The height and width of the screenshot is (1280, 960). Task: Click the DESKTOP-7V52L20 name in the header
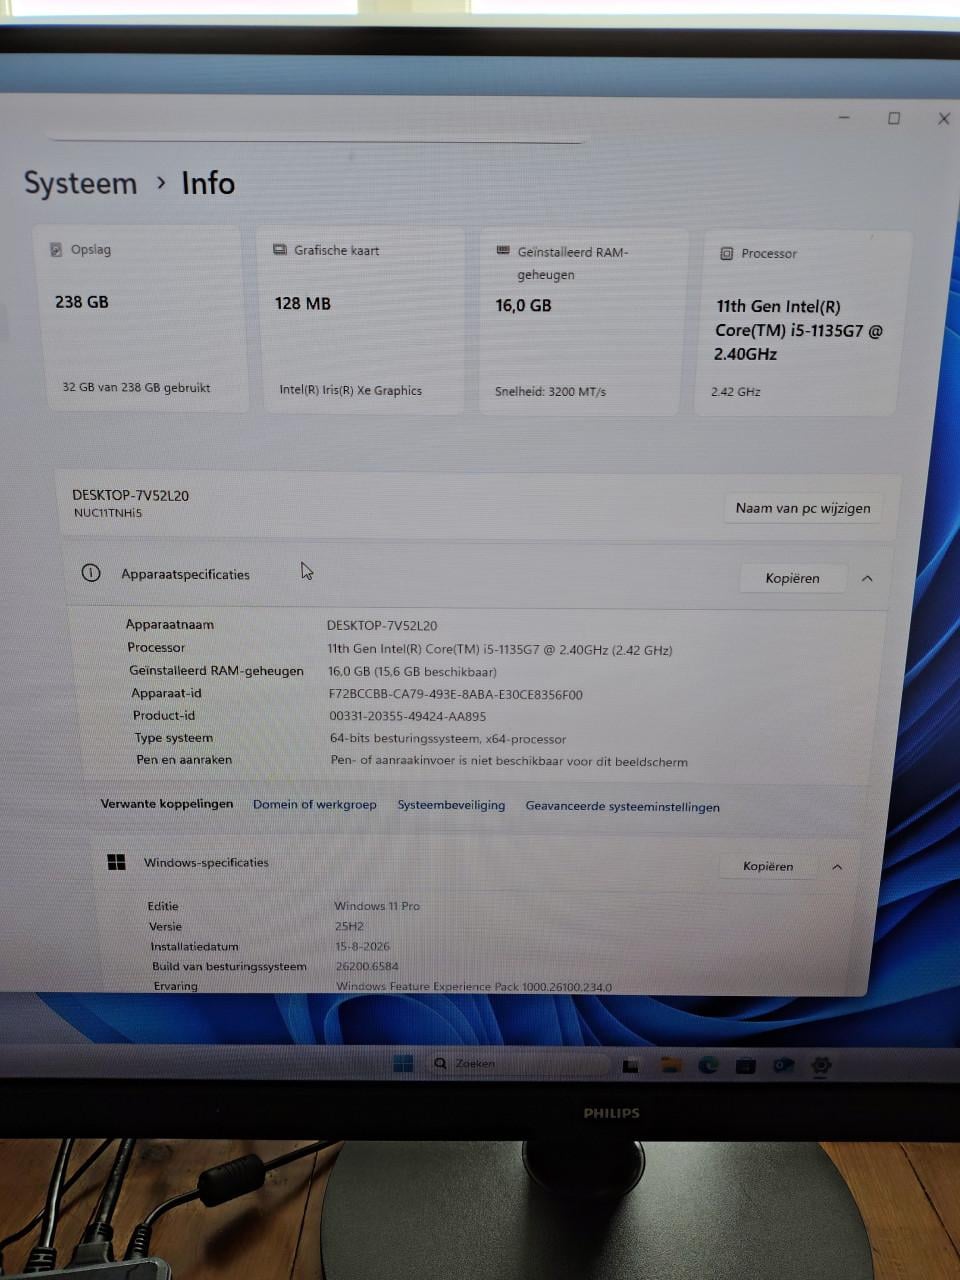click(130, 495)
